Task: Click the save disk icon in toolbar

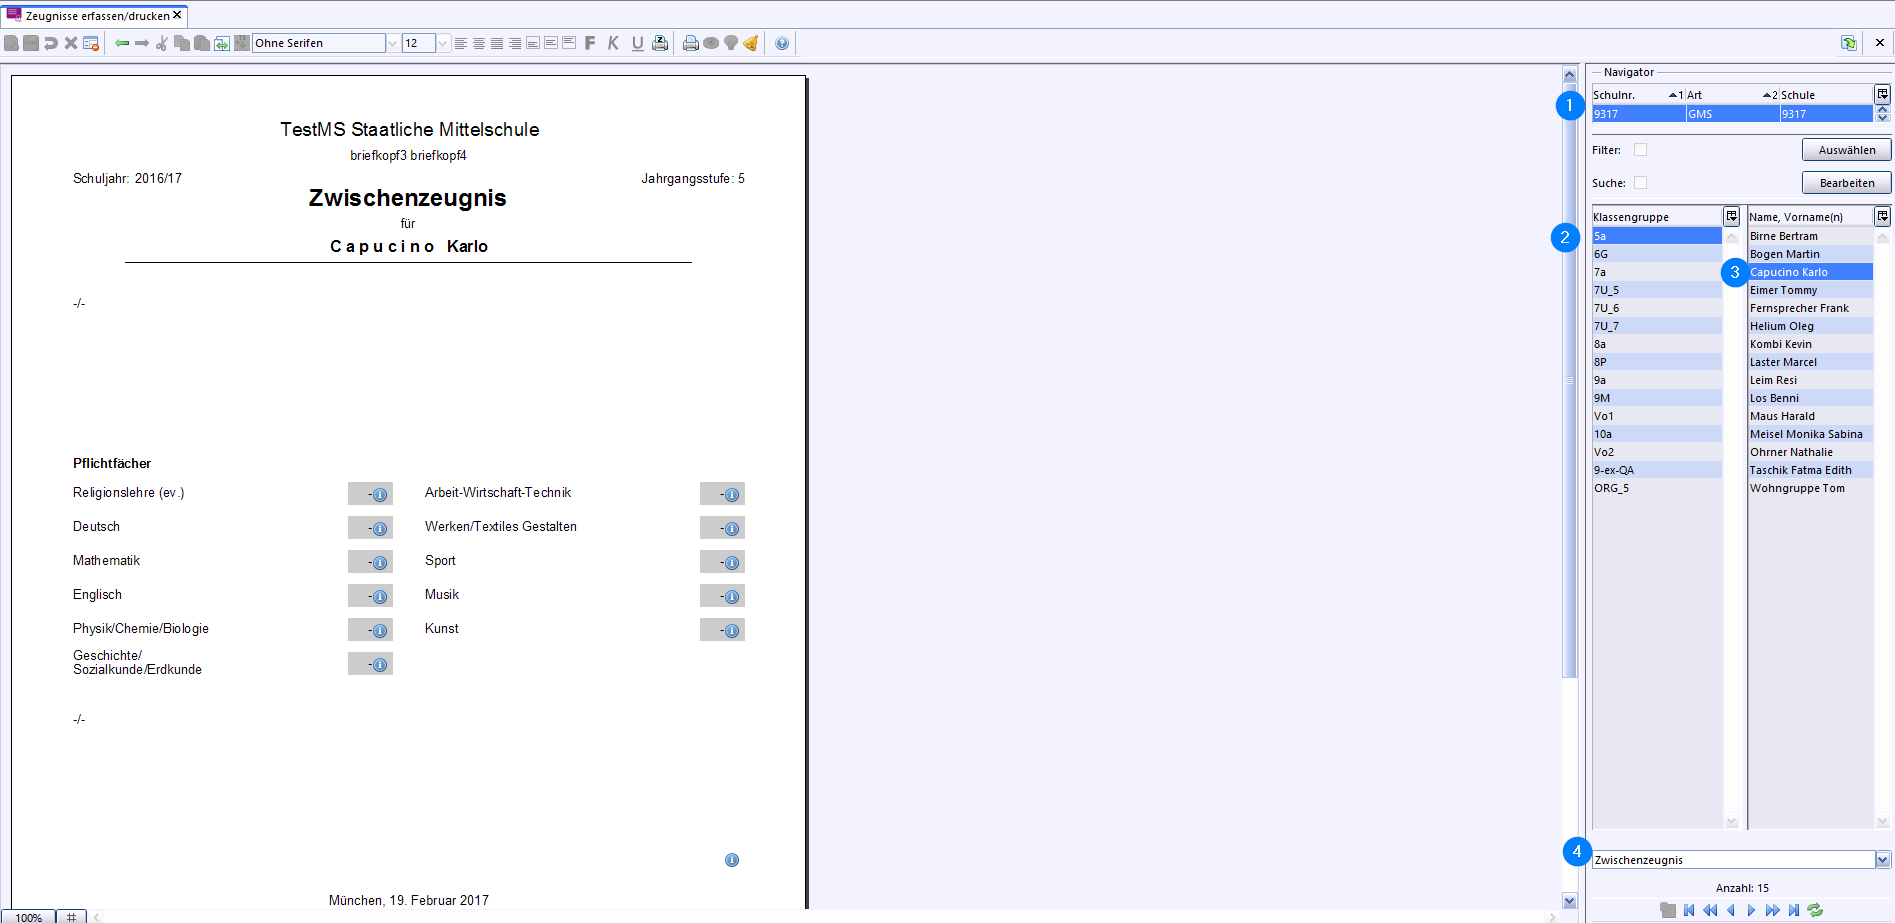Action: click(x=31, y=43)
